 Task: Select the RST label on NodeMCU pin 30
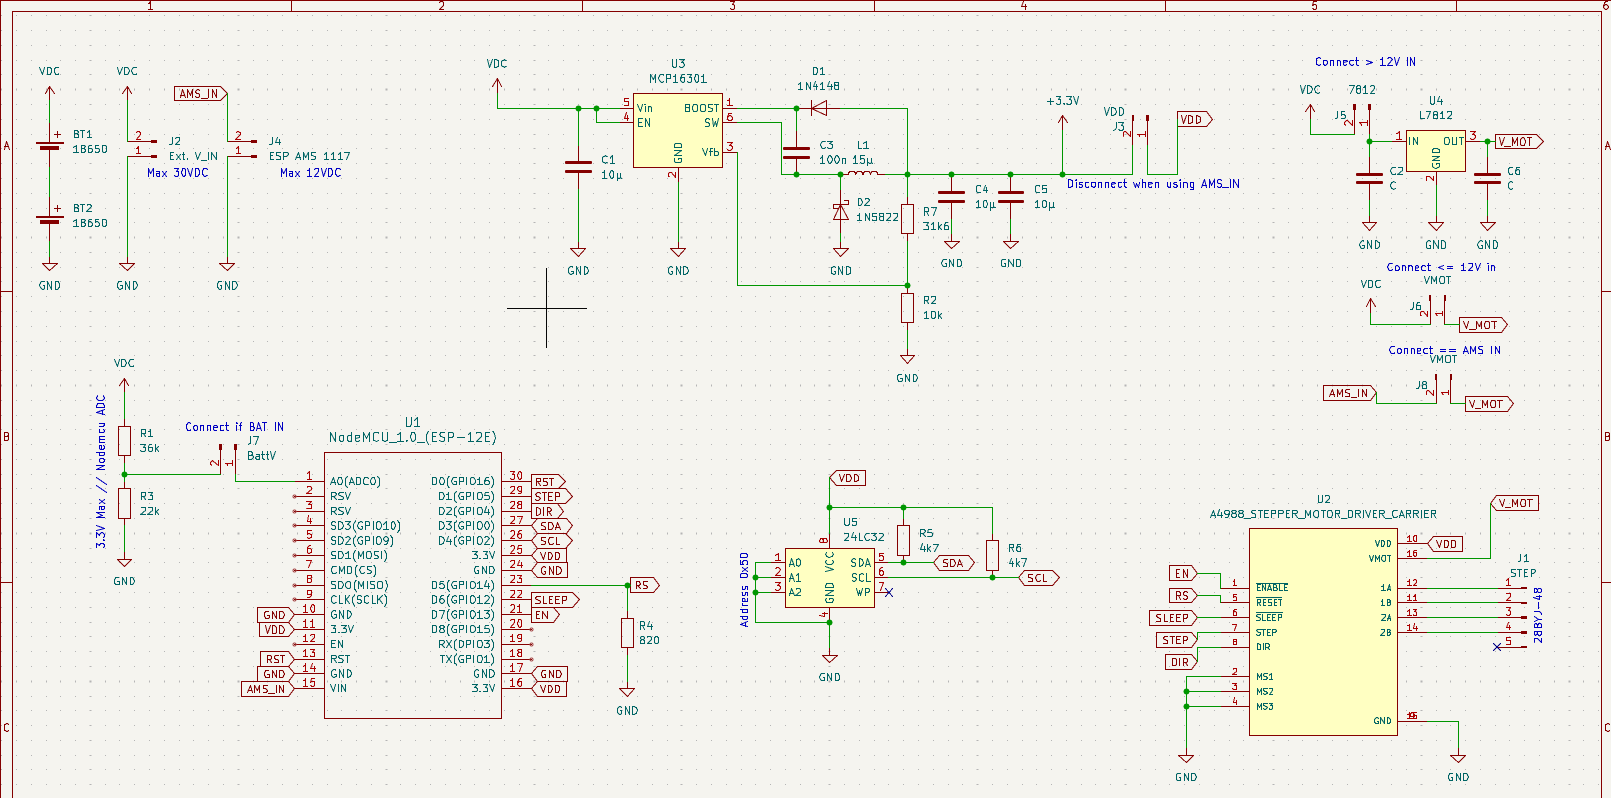[548, 482]
